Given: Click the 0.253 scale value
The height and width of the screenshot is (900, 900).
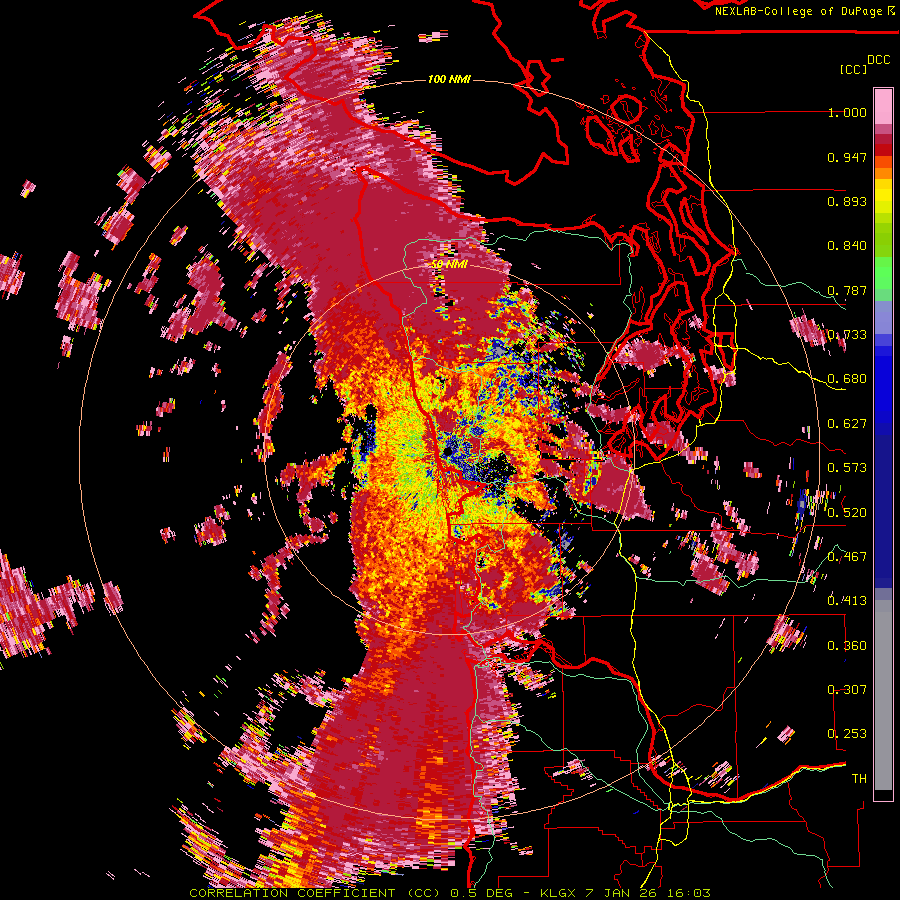Looking at the screenshot, I should coord(847,734).
